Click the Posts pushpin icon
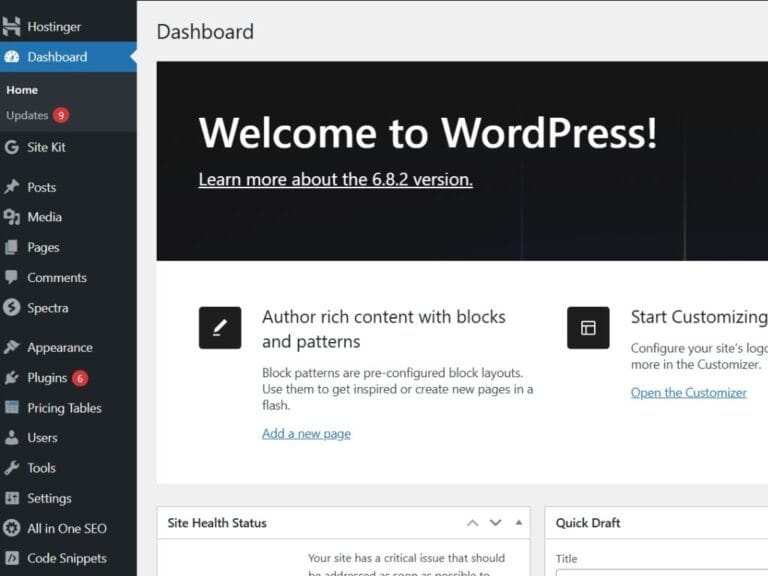 [x=11, y=187]
